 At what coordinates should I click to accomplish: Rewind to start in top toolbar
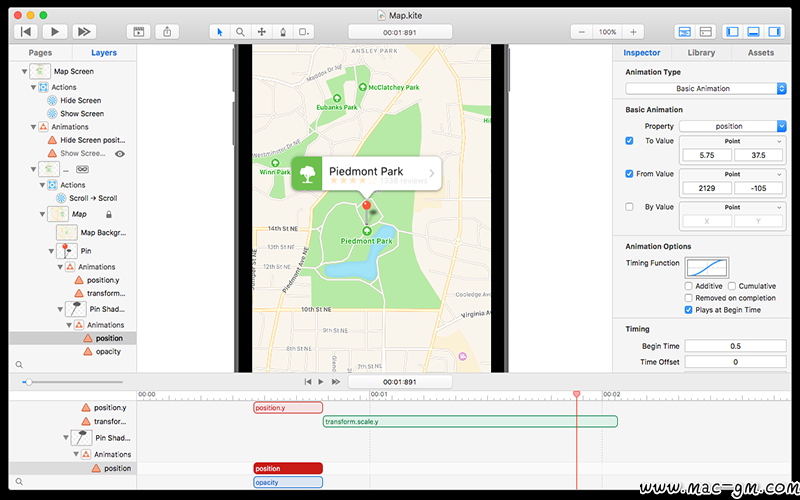[26, 32]
